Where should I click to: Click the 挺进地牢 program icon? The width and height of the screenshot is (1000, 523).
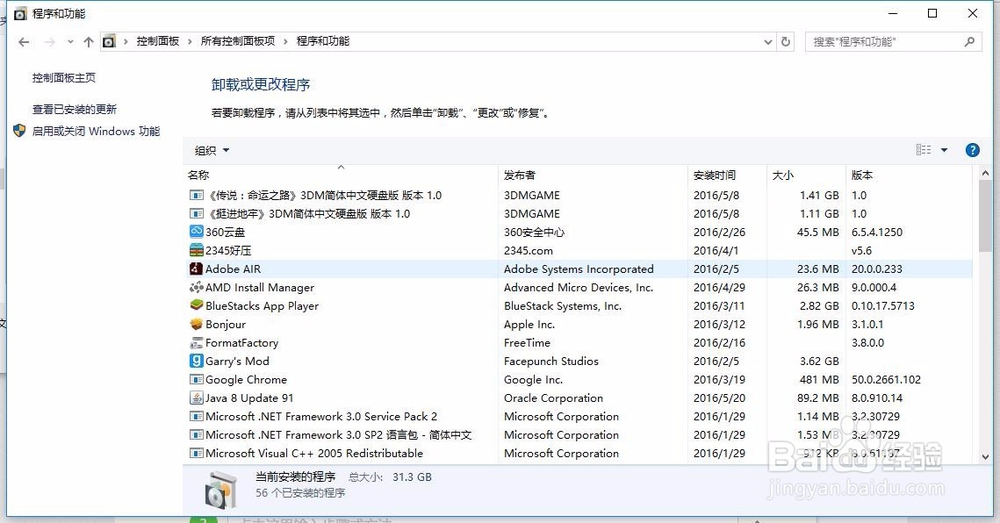pos(196,214)
